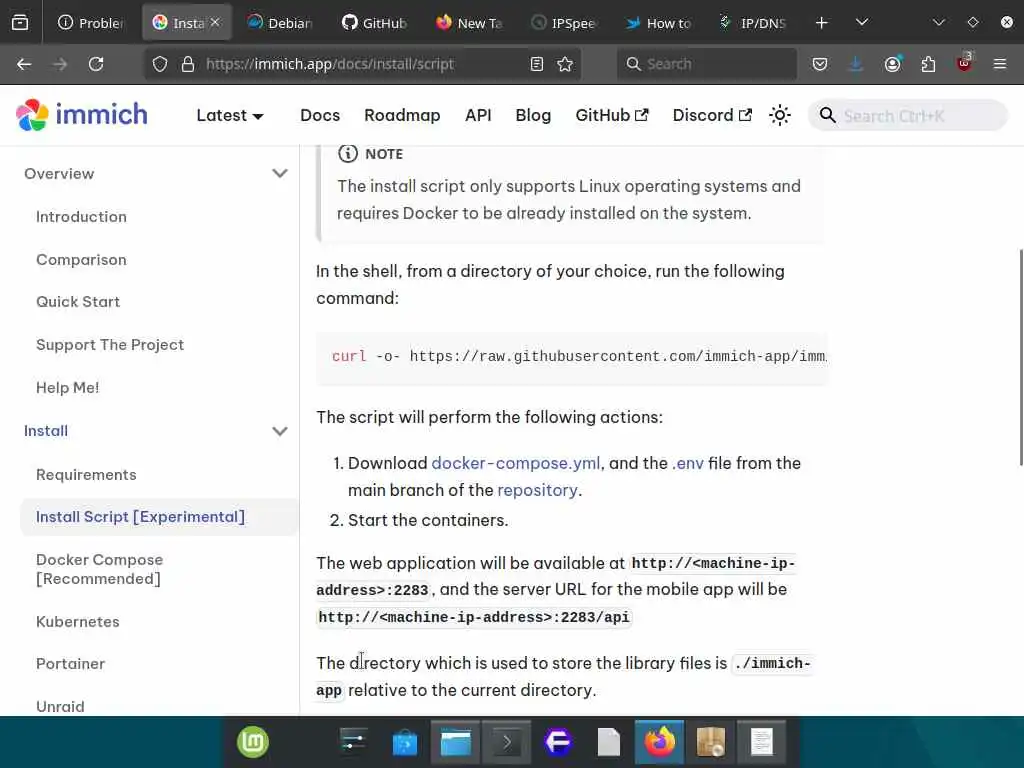This screenshot has height=768, width=1024.
Task: Click the Firefox Search box
Action: click(707, 64)
